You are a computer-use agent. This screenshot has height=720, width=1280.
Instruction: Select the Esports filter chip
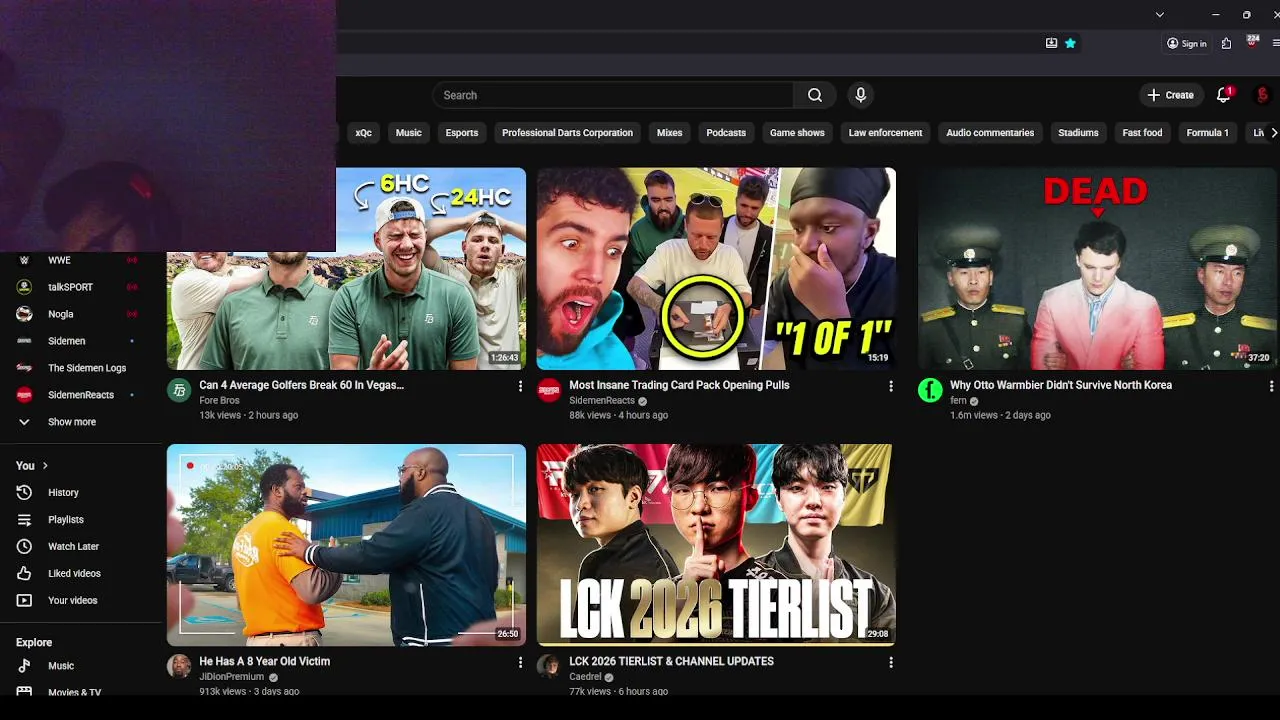tap(462, 132)
